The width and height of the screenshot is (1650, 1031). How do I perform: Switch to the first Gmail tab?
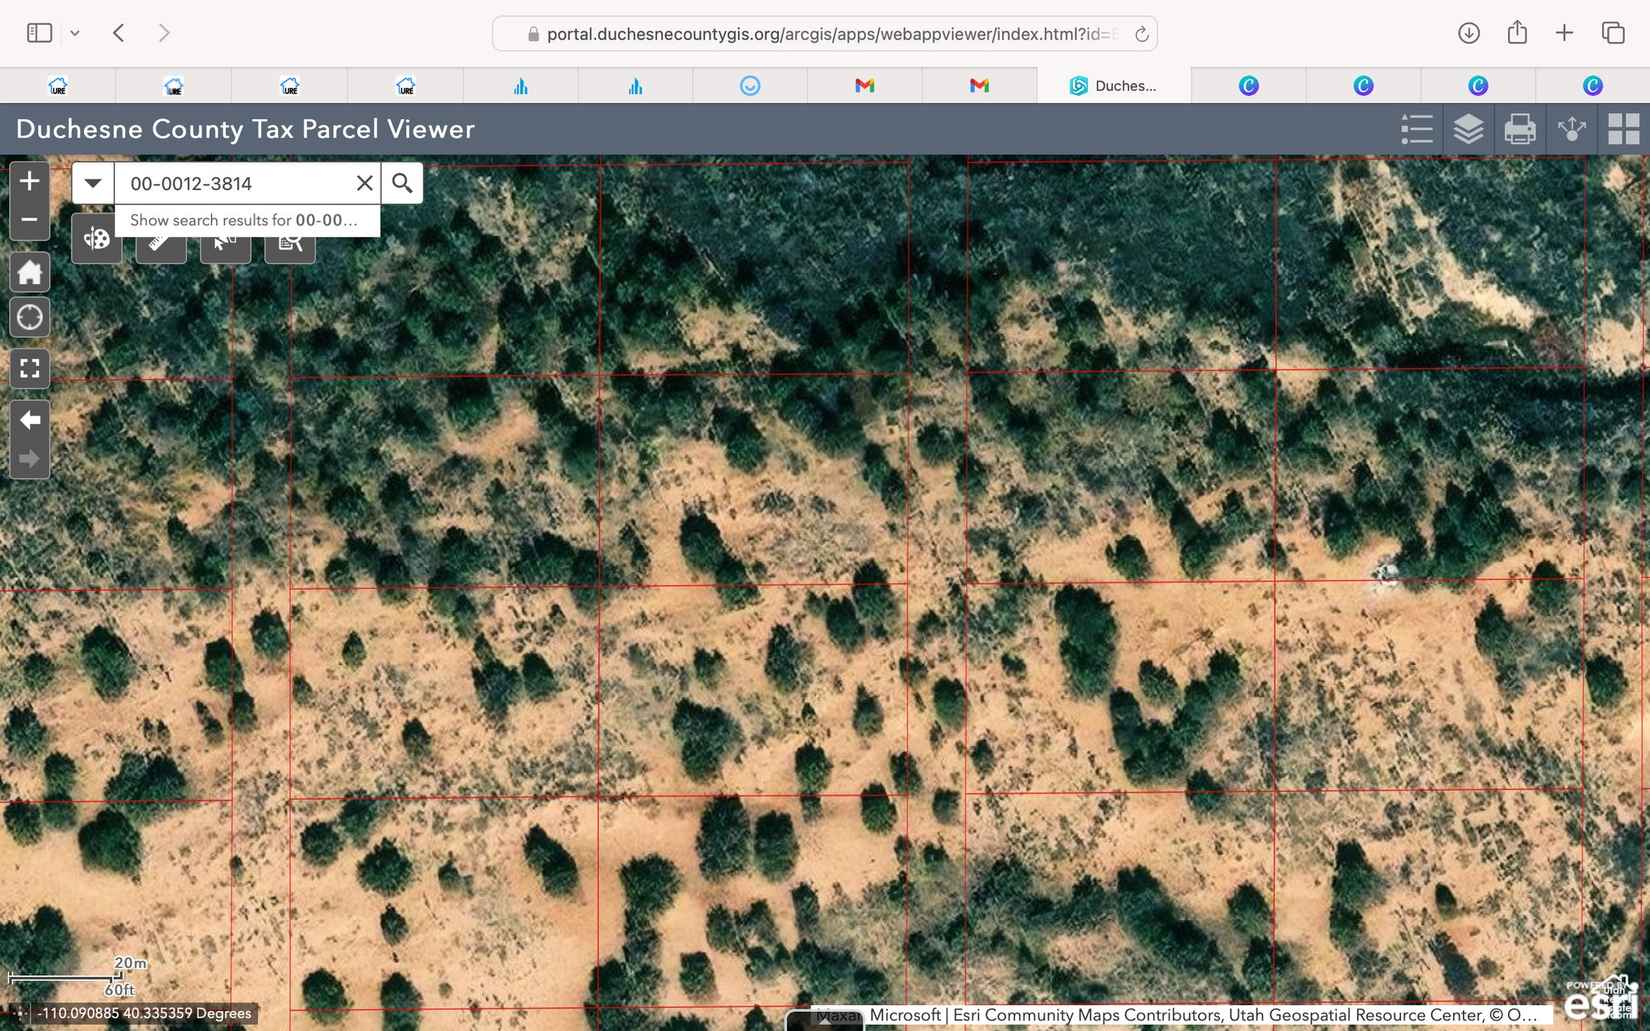click(x=865, y=86)
